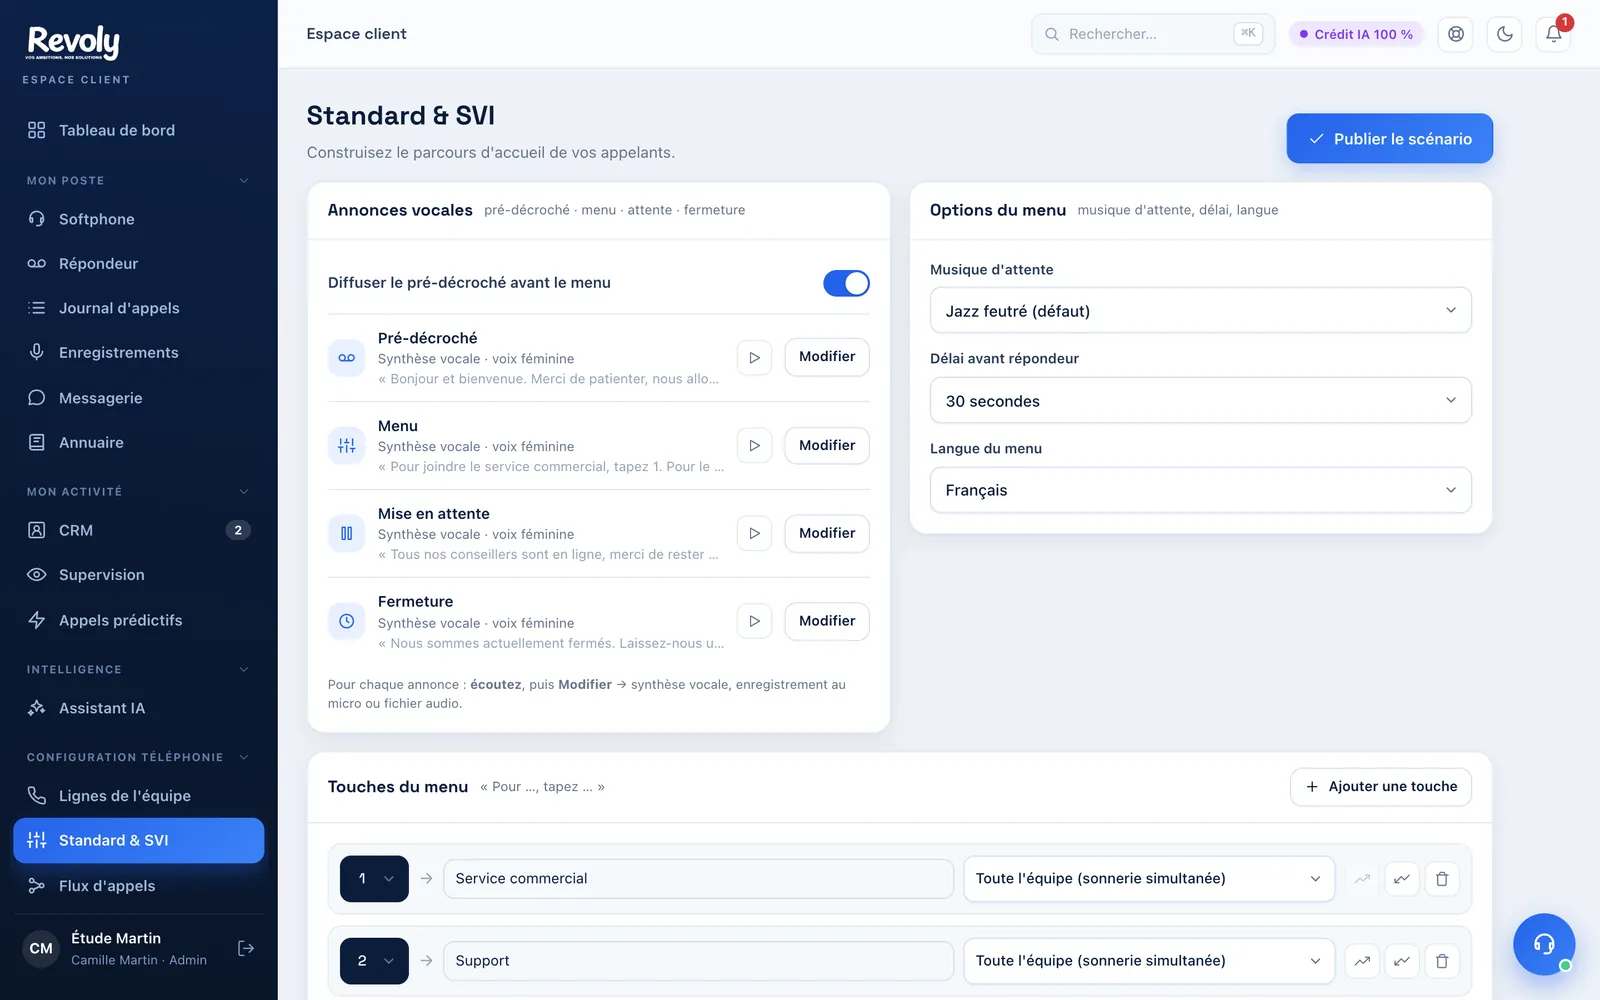Play the Menu announcement audio
Screen dimensions: 1600x1000
[754, 445]
